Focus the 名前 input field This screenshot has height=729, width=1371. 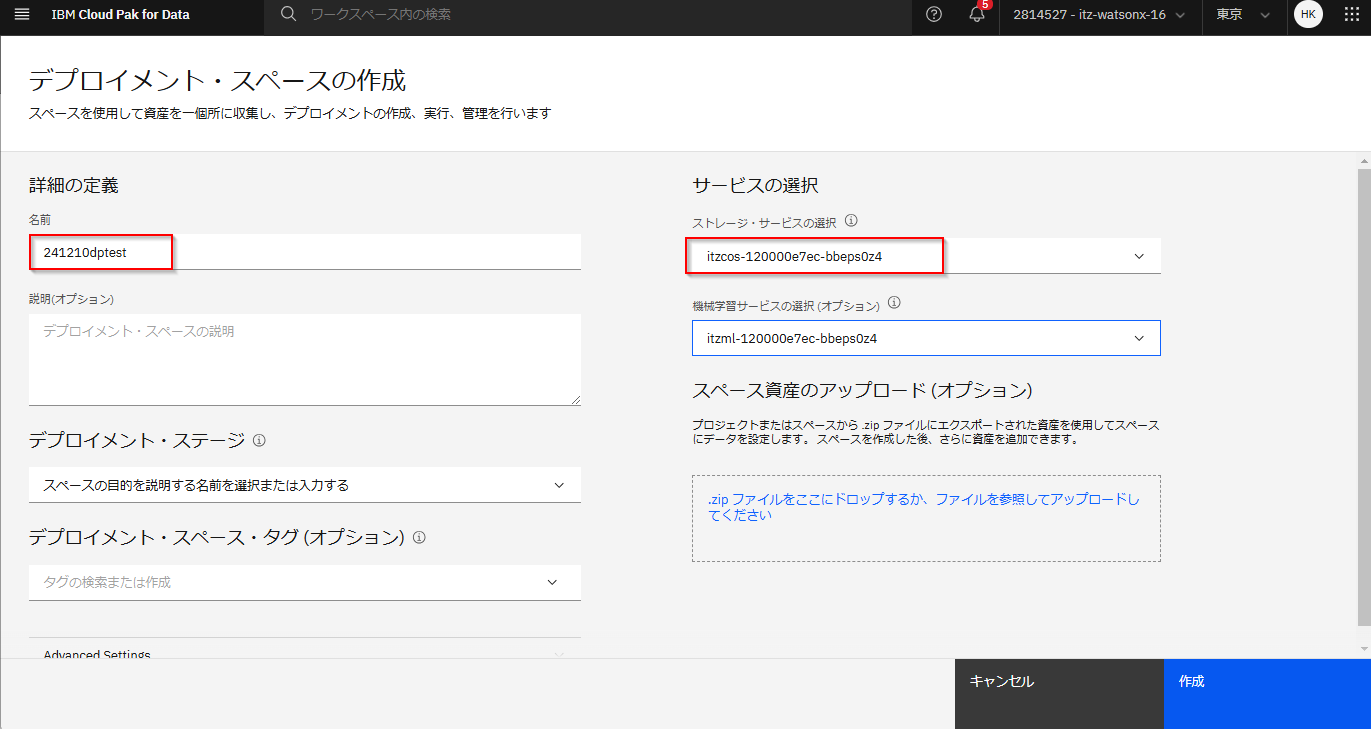coord(305,253)
